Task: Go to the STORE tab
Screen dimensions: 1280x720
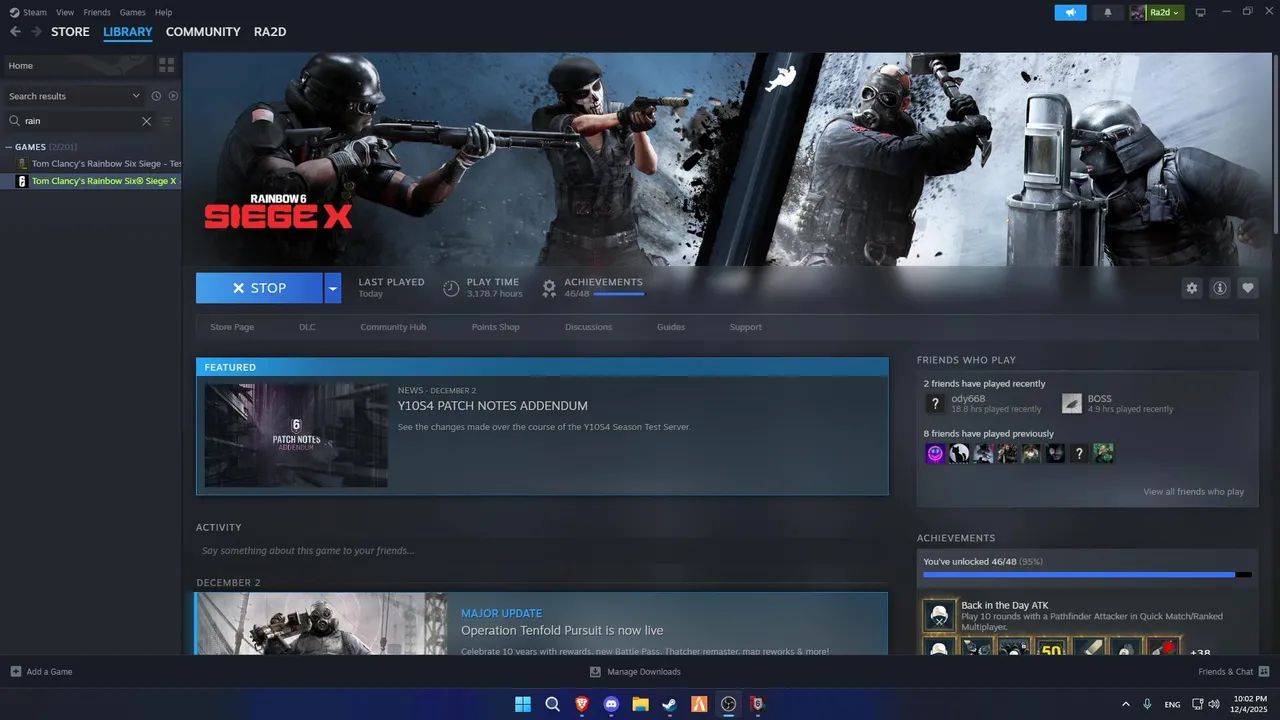Action: (x=70, y=32)
